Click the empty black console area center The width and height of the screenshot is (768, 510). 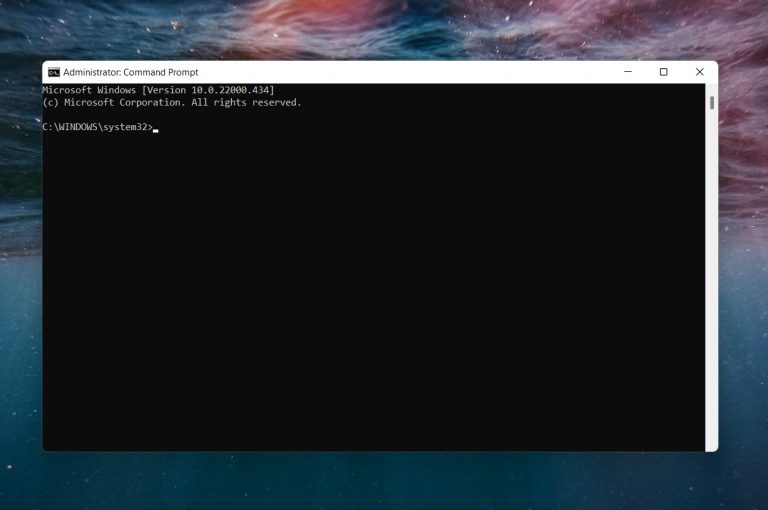[375, 290]
